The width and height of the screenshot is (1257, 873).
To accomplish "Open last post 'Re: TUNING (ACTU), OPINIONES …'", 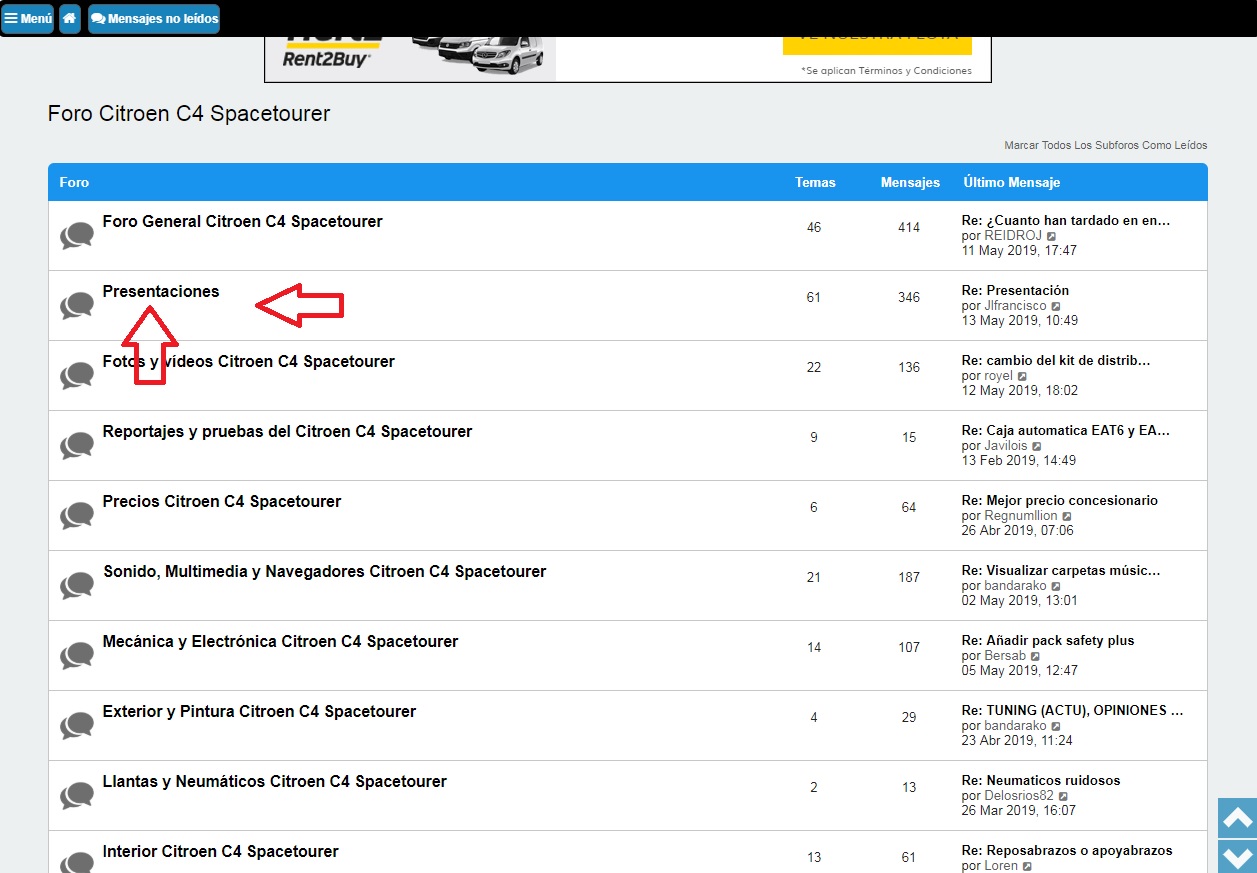I will tap(1072, 710).
